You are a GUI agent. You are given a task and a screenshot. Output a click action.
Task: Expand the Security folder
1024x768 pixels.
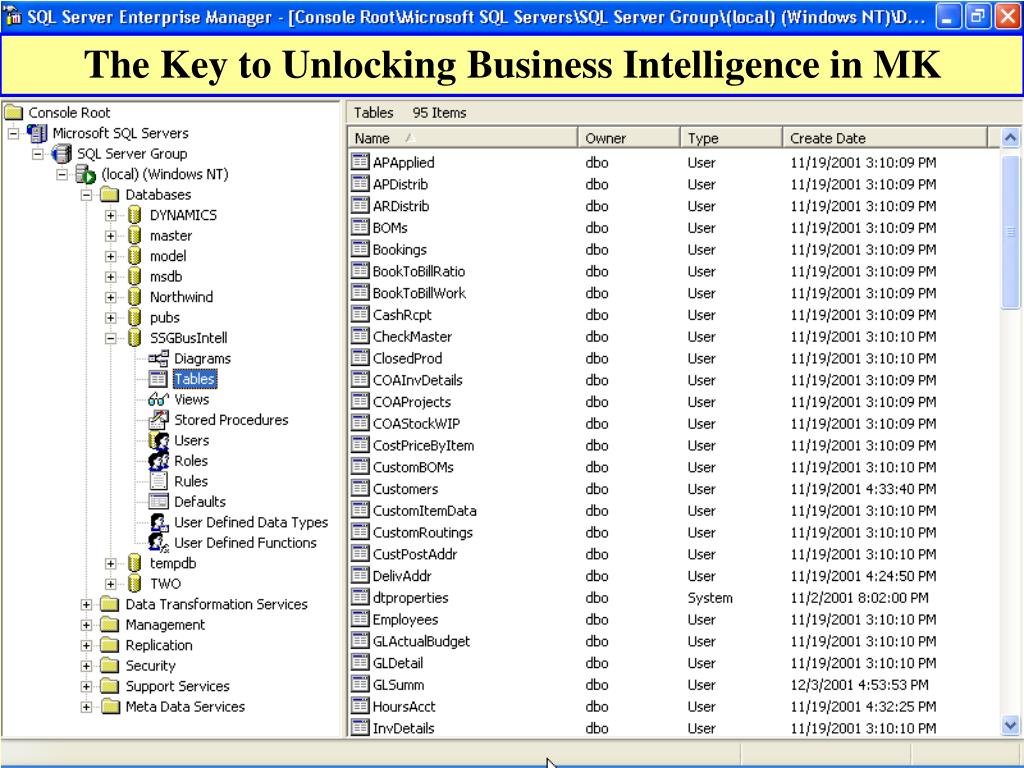click(86, 666)
